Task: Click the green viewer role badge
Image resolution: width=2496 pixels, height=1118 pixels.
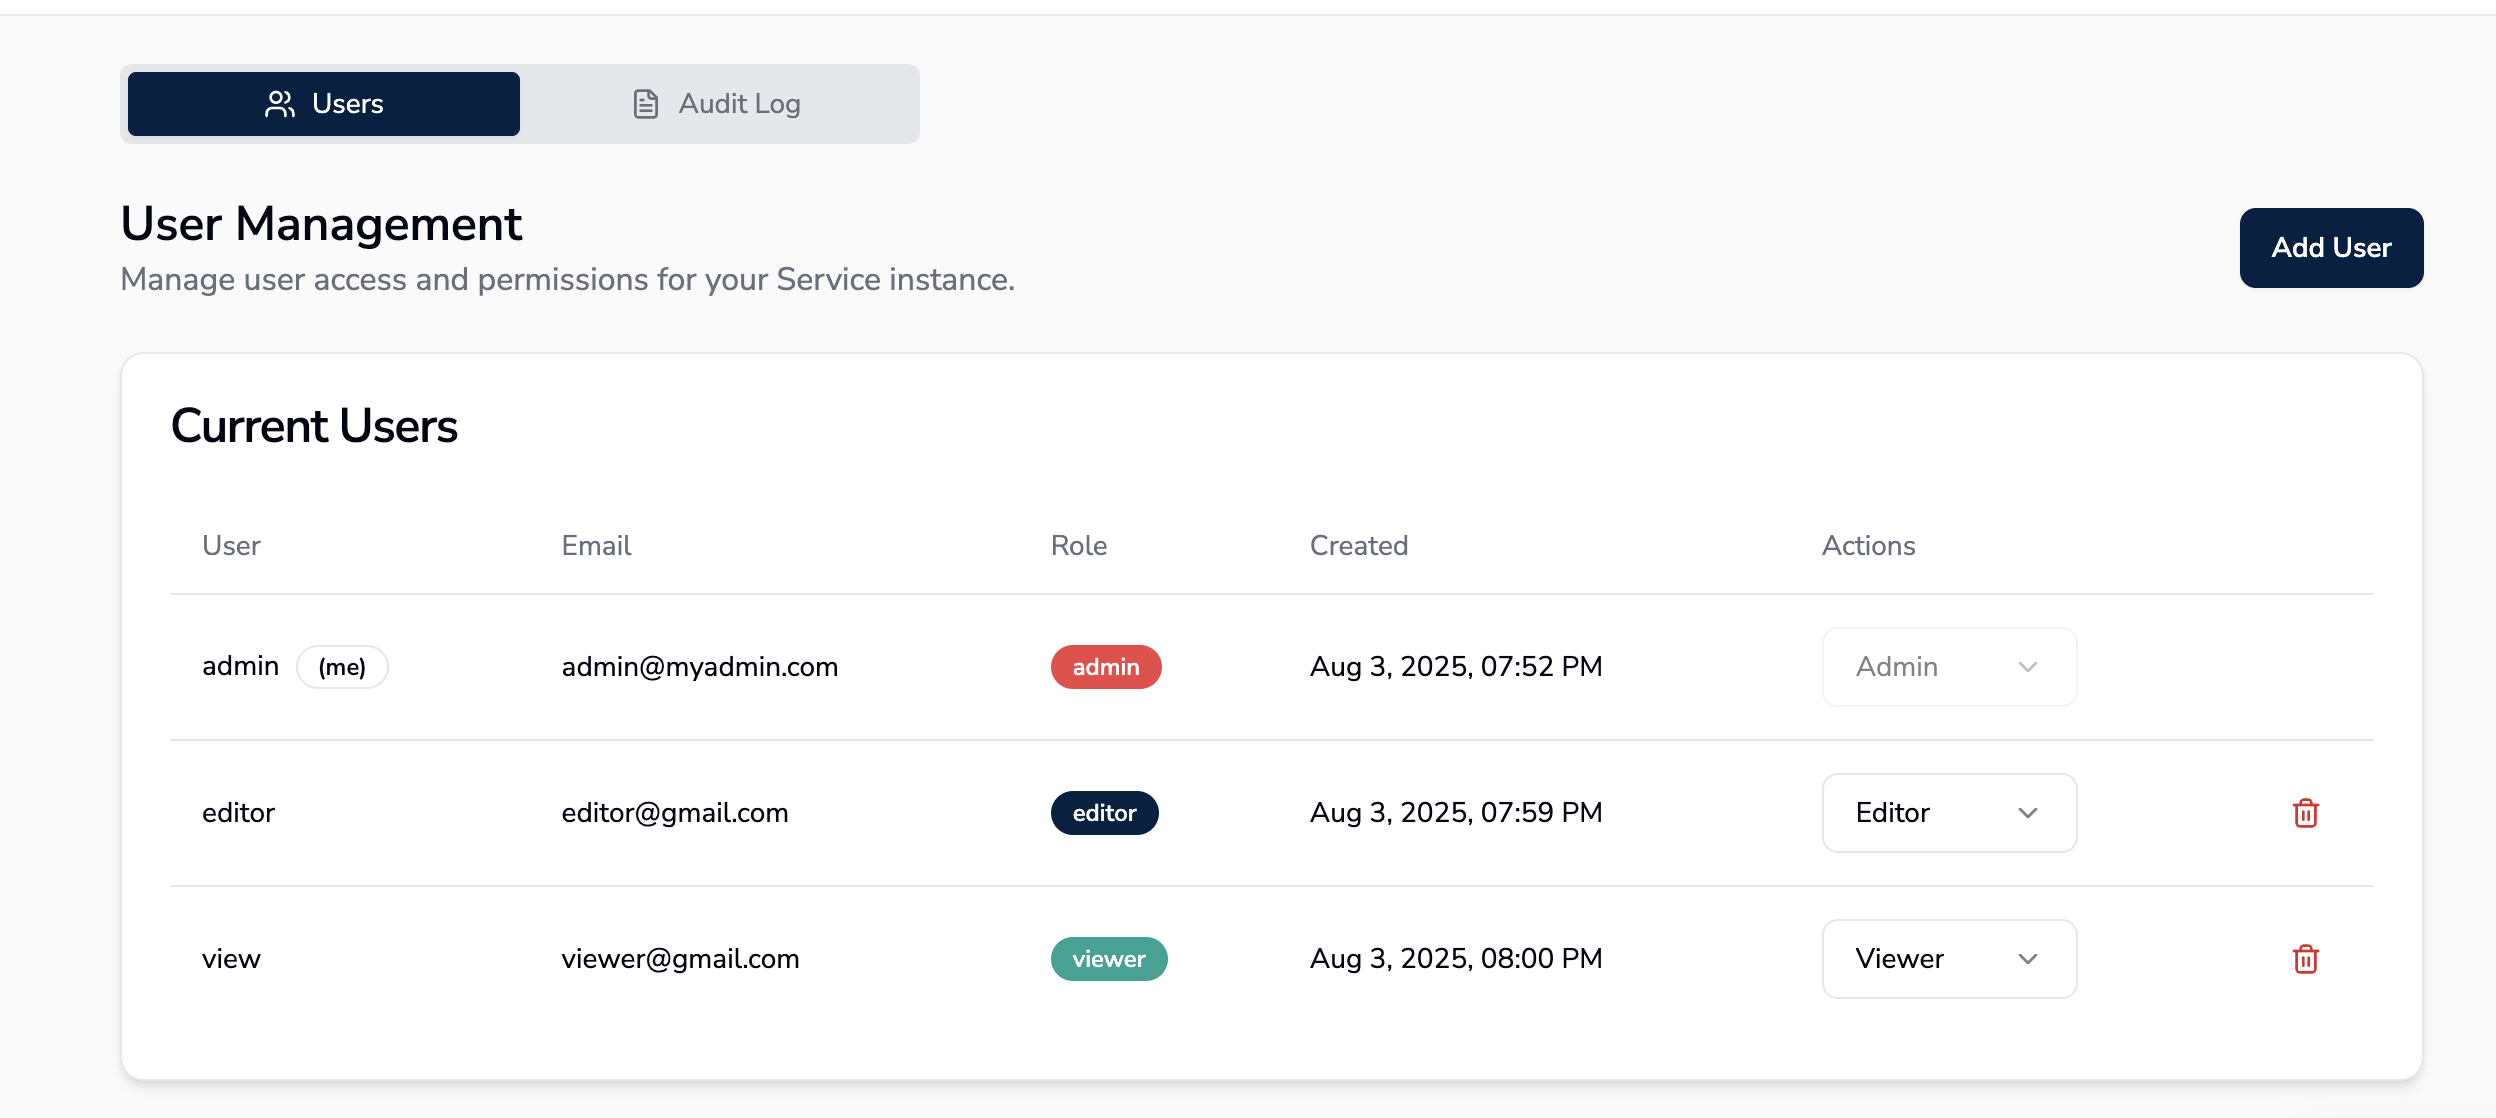Action: 1108,959
